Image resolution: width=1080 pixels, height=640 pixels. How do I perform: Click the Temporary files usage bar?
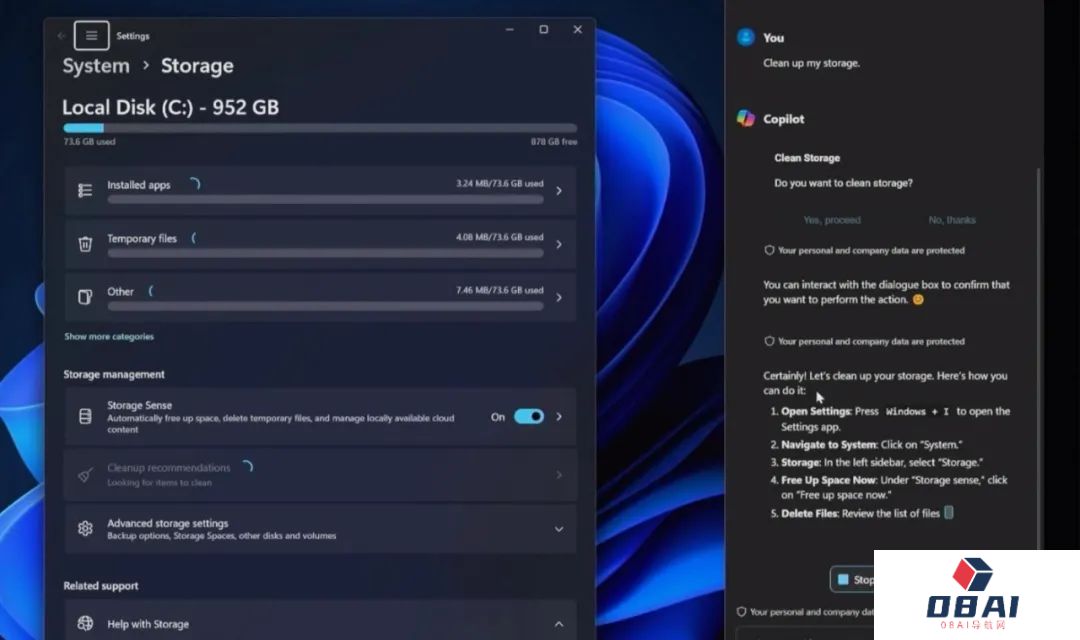(325, 254)
